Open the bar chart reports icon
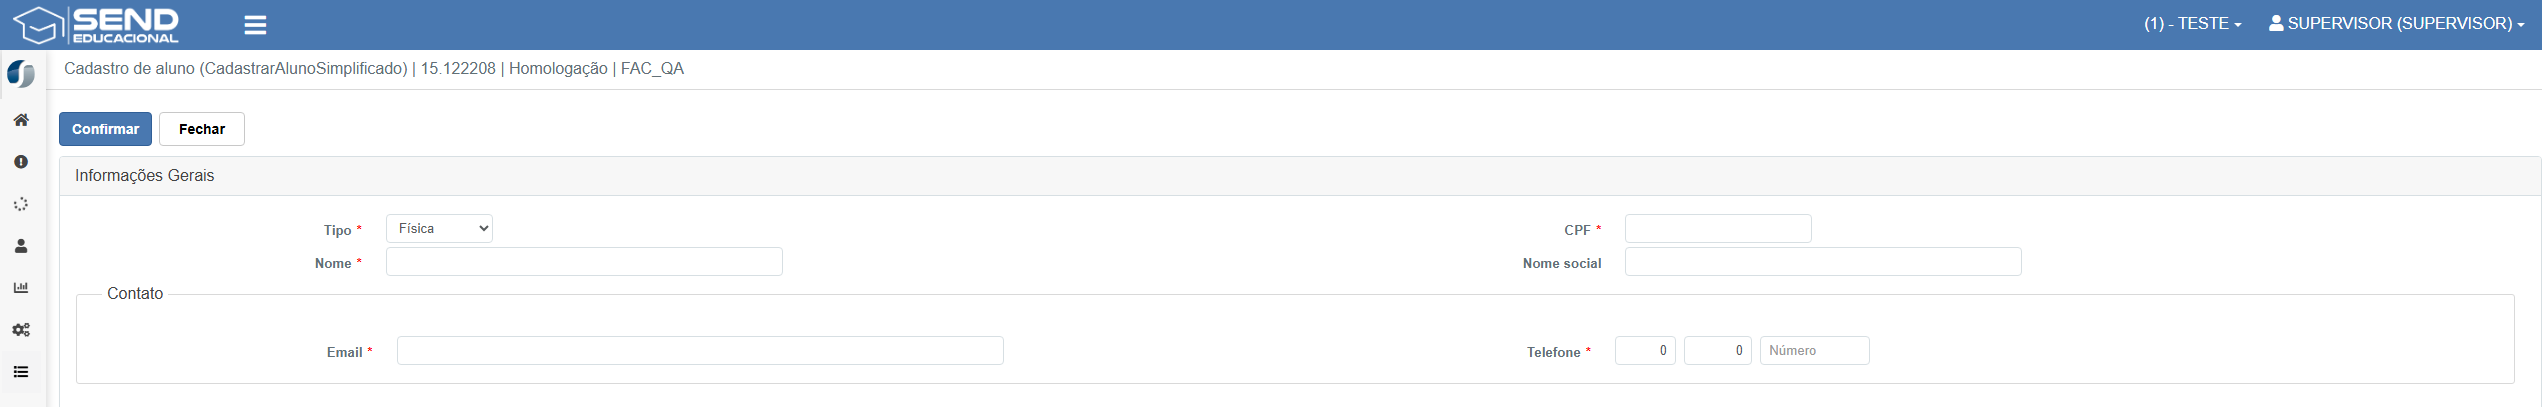The image size is (2542, 407). pyautogui.click(x=21, y=288)
